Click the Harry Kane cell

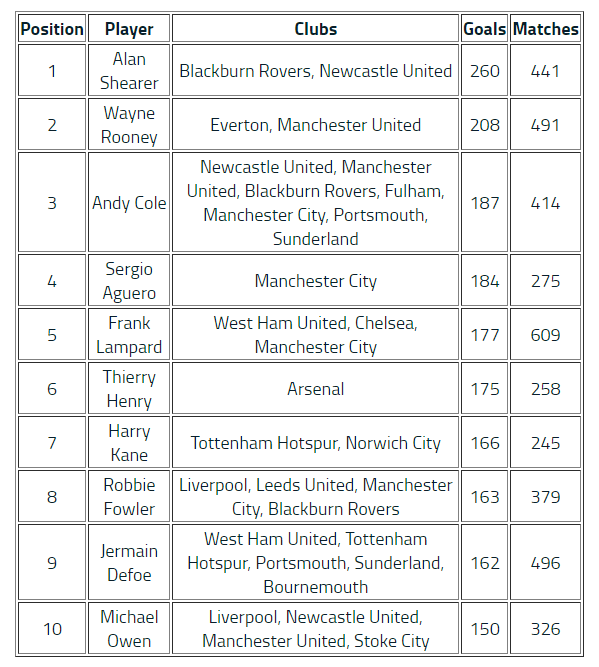click(x=129, y=442)
